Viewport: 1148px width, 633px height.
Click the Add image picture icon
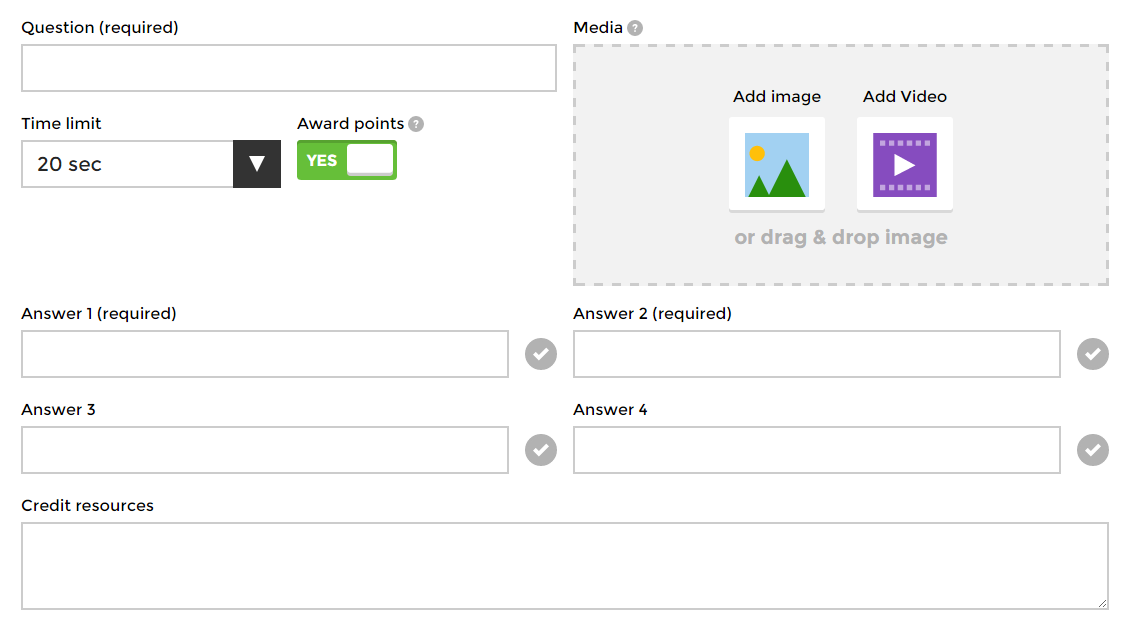coord(777,164)
